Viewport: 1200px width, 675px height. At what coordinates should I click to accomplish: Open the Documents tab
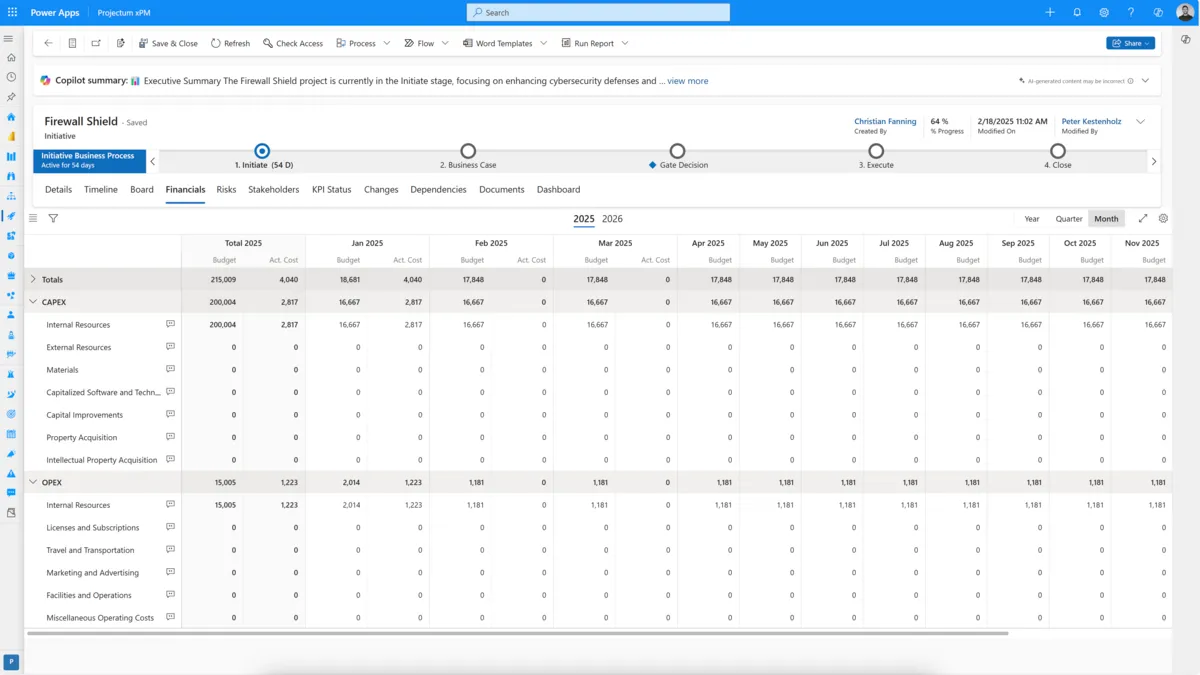pos(502,189)
